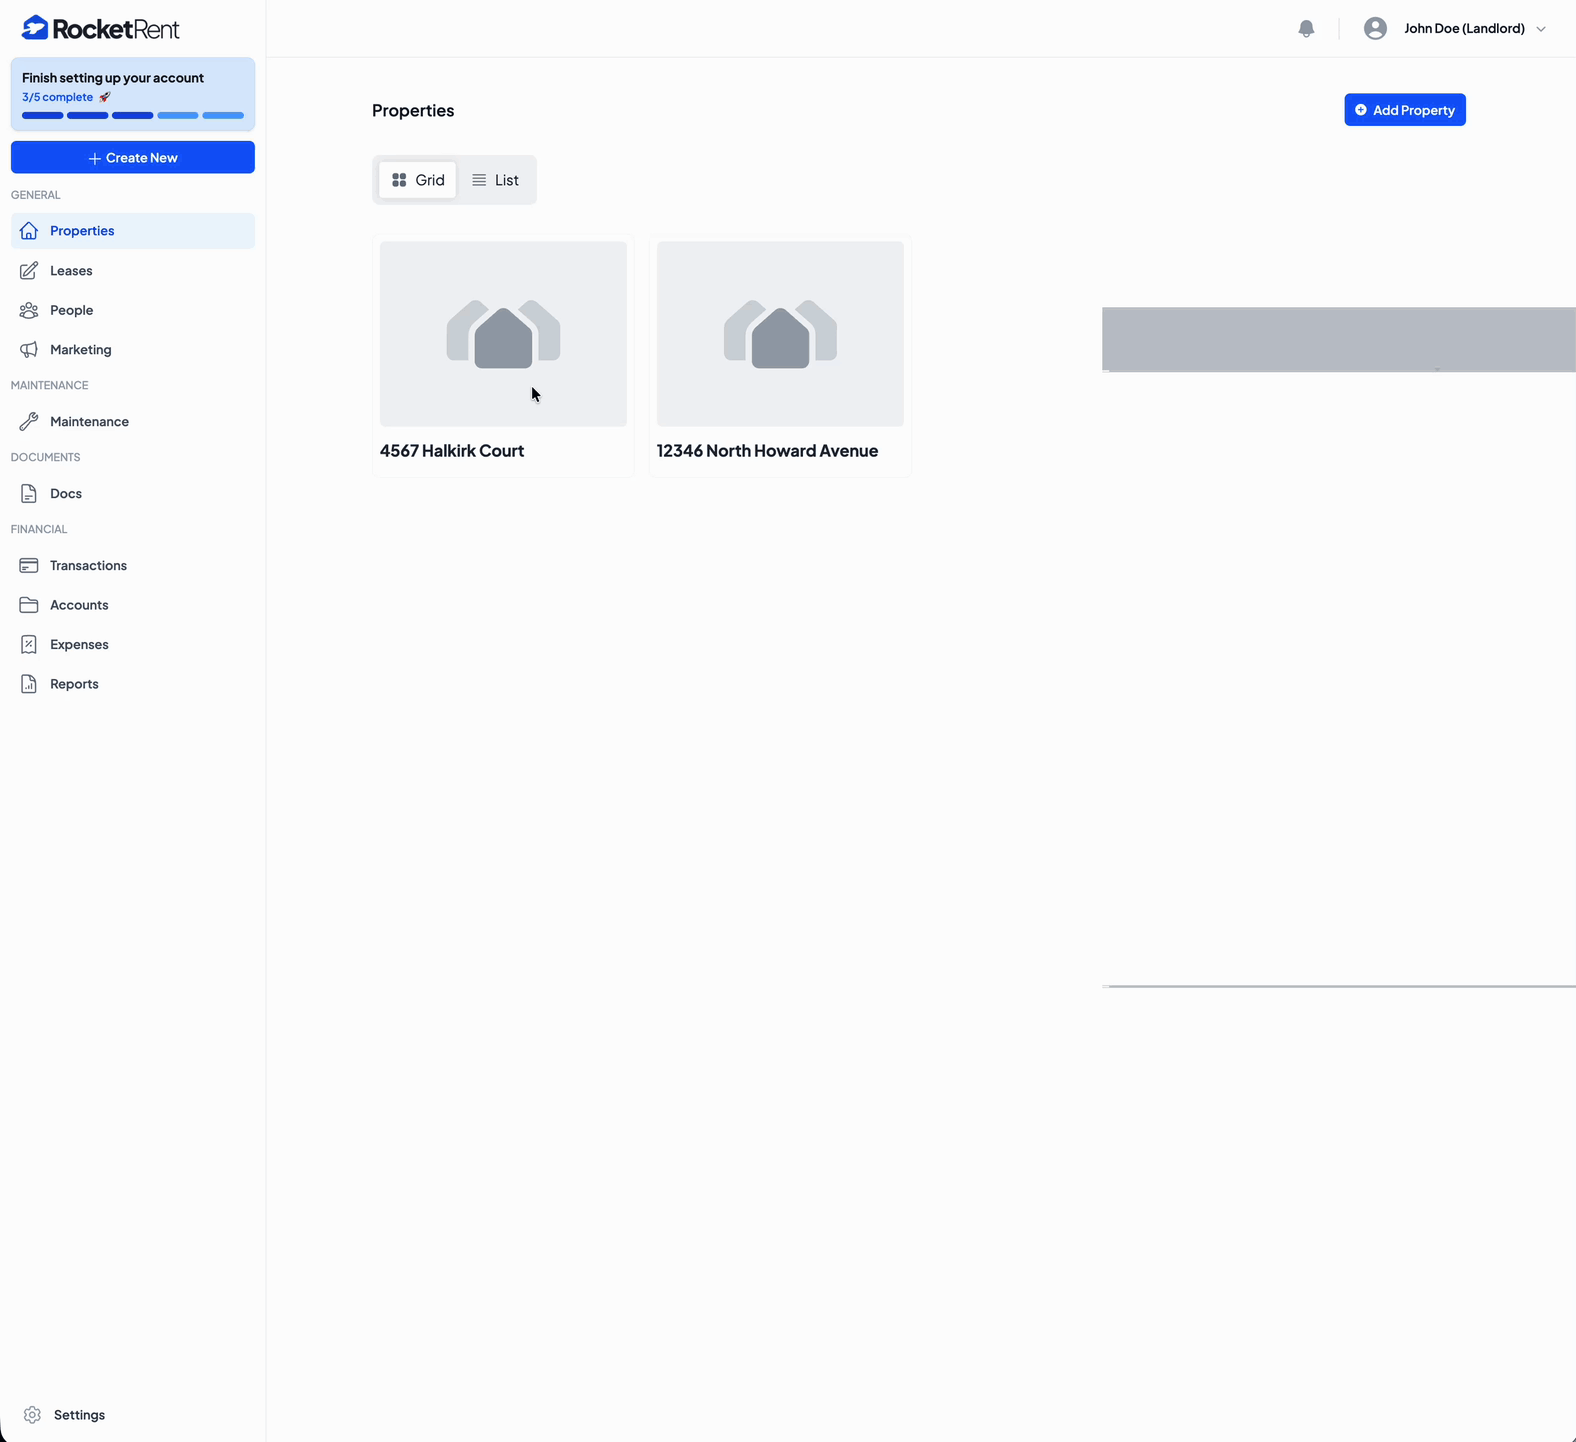Screen dimensions: 1576x1442
Task: Click the Reports chart icon
Action: coord(29,684)
